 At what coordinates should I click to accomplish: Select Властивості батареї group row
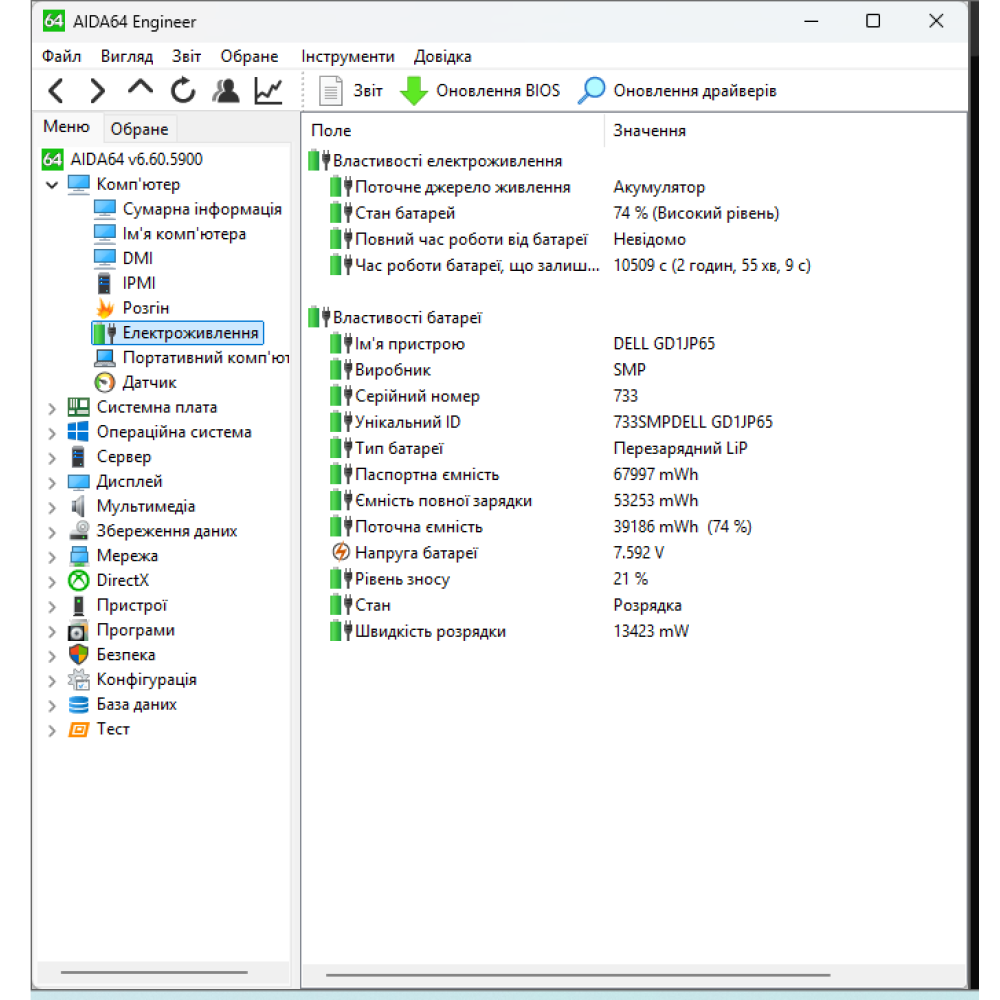pyautogui.click(x=635, y=318)
